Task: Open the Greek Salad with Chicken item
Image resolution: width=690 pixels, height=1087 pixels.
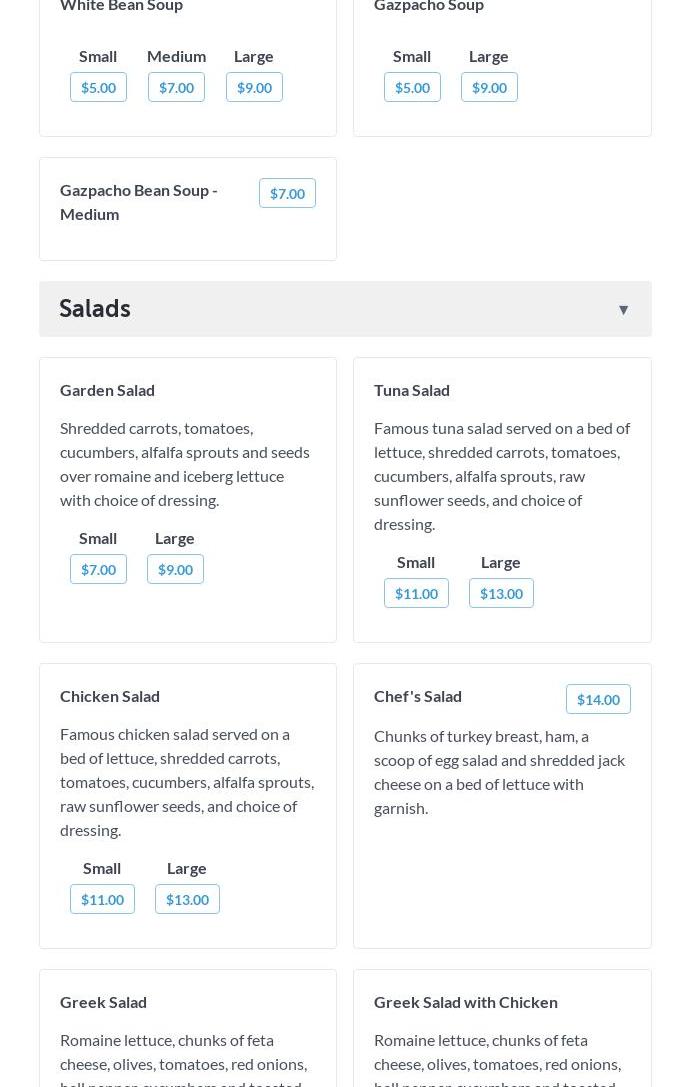Action: (466, 1002)
